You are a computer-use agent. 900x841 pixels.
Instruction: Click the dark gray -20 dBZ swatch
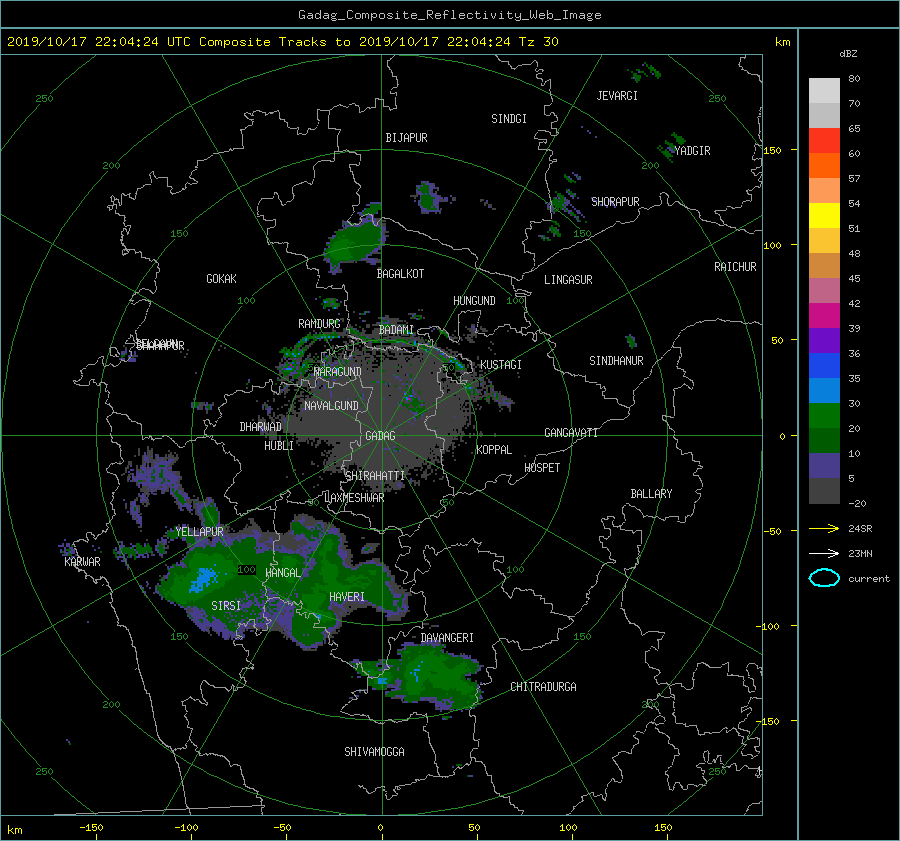(824, 490)
